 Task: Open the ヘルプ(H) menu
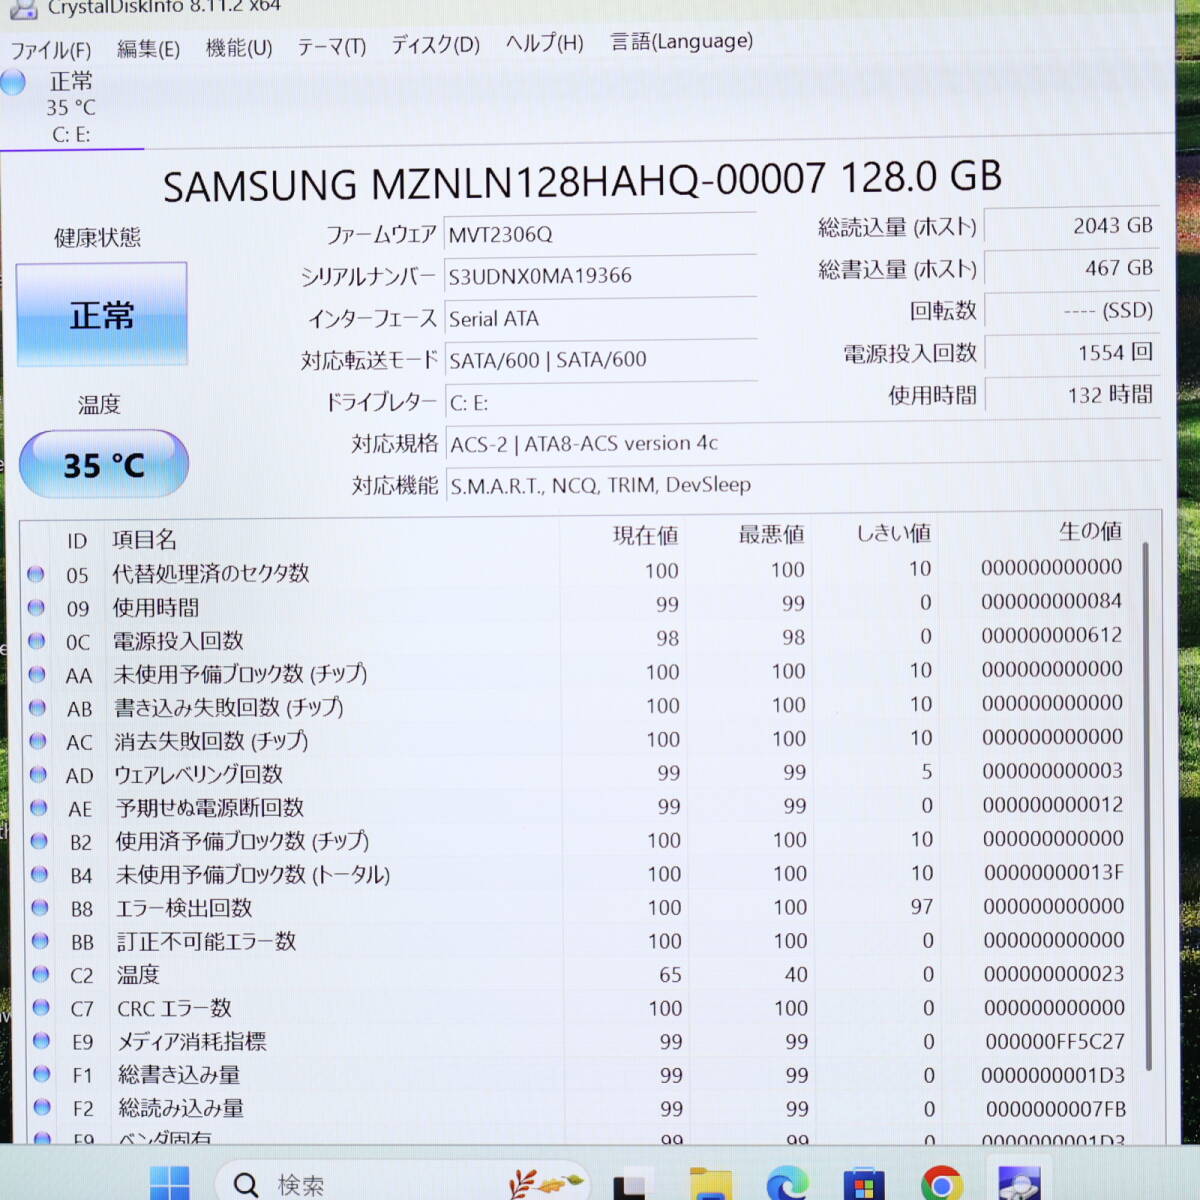click(544, 43)
